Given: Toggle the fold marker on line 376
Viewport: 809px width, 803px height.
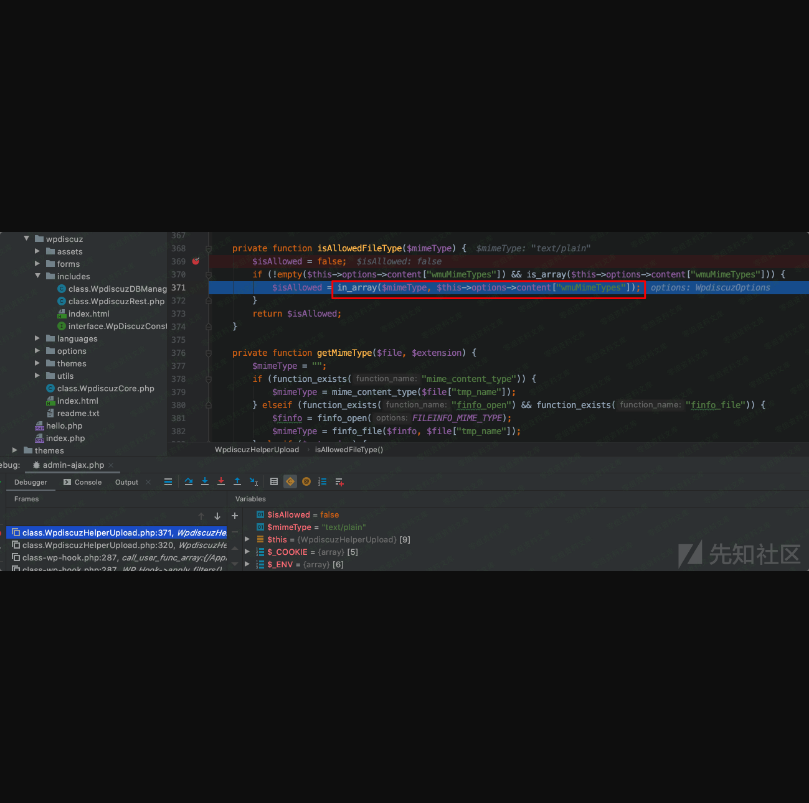Looking at the screenshot, I should click(x=209, y=353).
